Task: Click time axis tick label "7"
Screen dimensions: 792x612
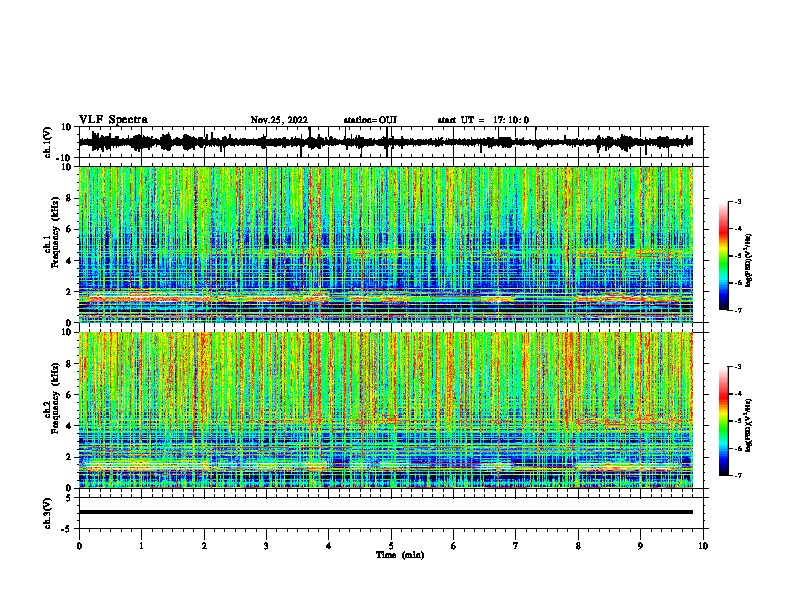Action: (516, 546)
